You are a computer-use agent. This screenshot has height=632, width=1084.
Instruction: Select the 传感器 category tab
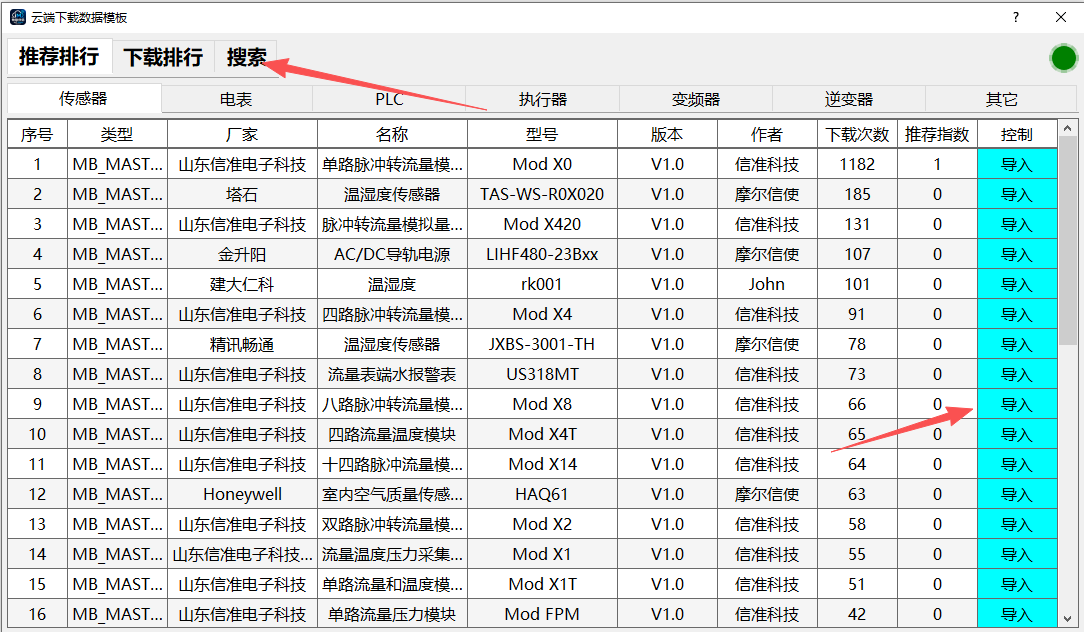(x=84, y=99)
